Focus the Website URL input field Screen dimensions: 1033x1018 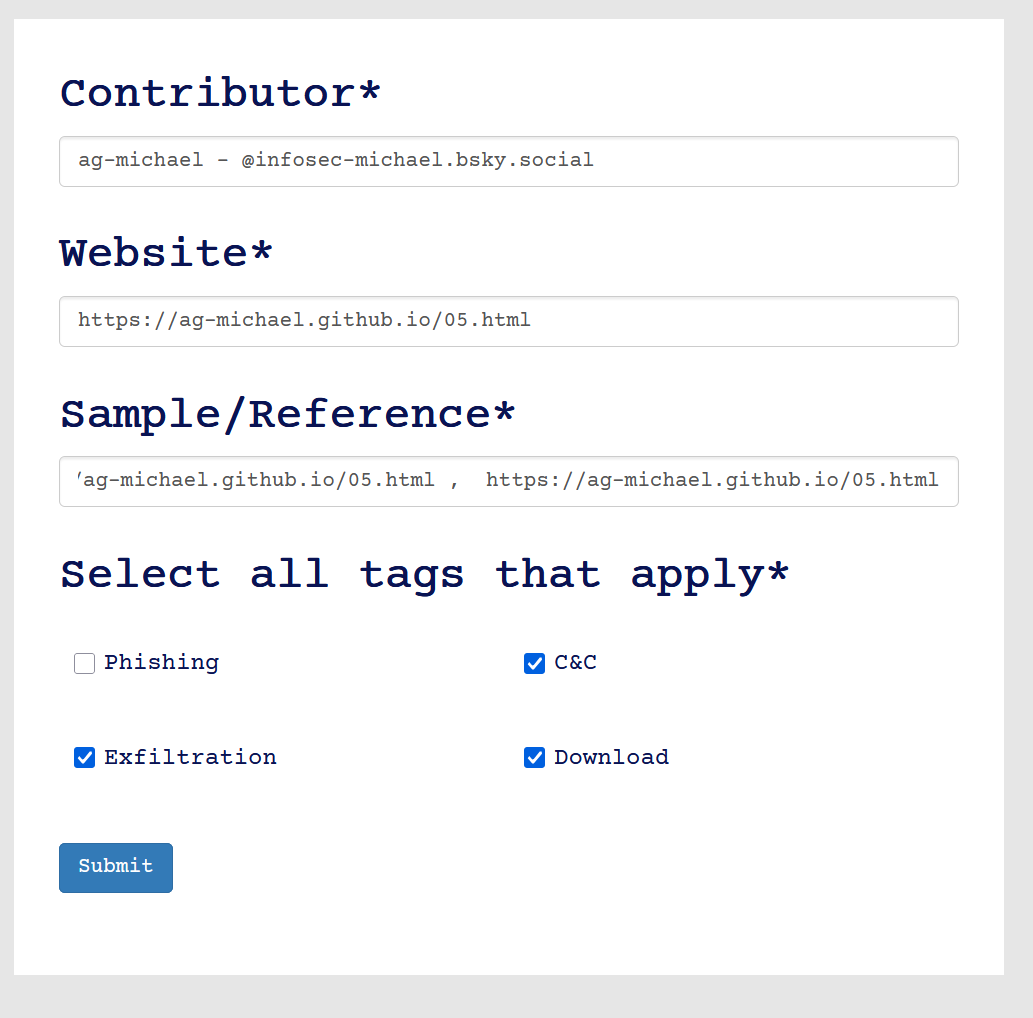point(508,321)
